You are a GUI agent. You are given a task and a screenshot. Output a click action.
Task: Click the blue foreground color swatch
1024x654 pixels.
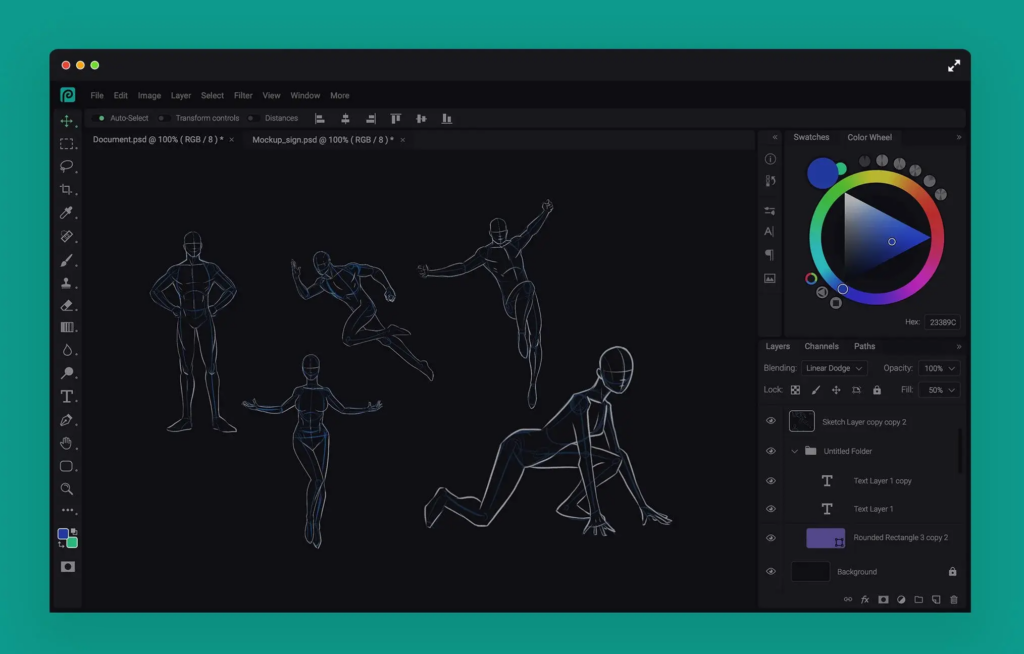(63, 534)
